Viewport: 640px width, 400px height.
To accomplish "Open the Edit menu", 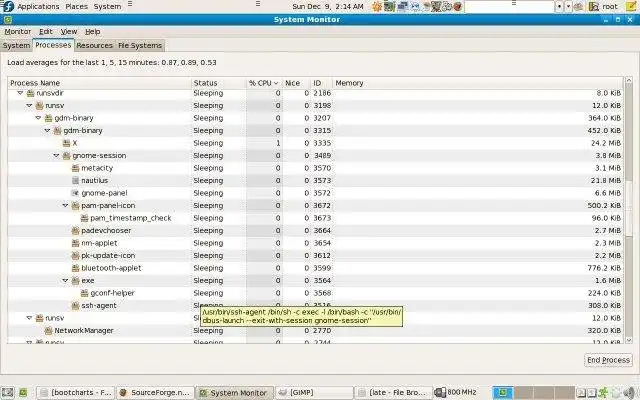I will (x=46, y=31).
